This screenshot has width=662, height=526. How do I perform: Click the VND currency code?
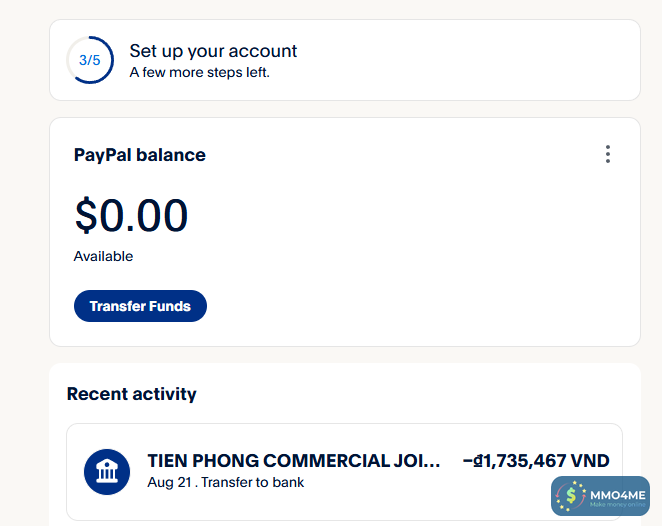point(590,461)
